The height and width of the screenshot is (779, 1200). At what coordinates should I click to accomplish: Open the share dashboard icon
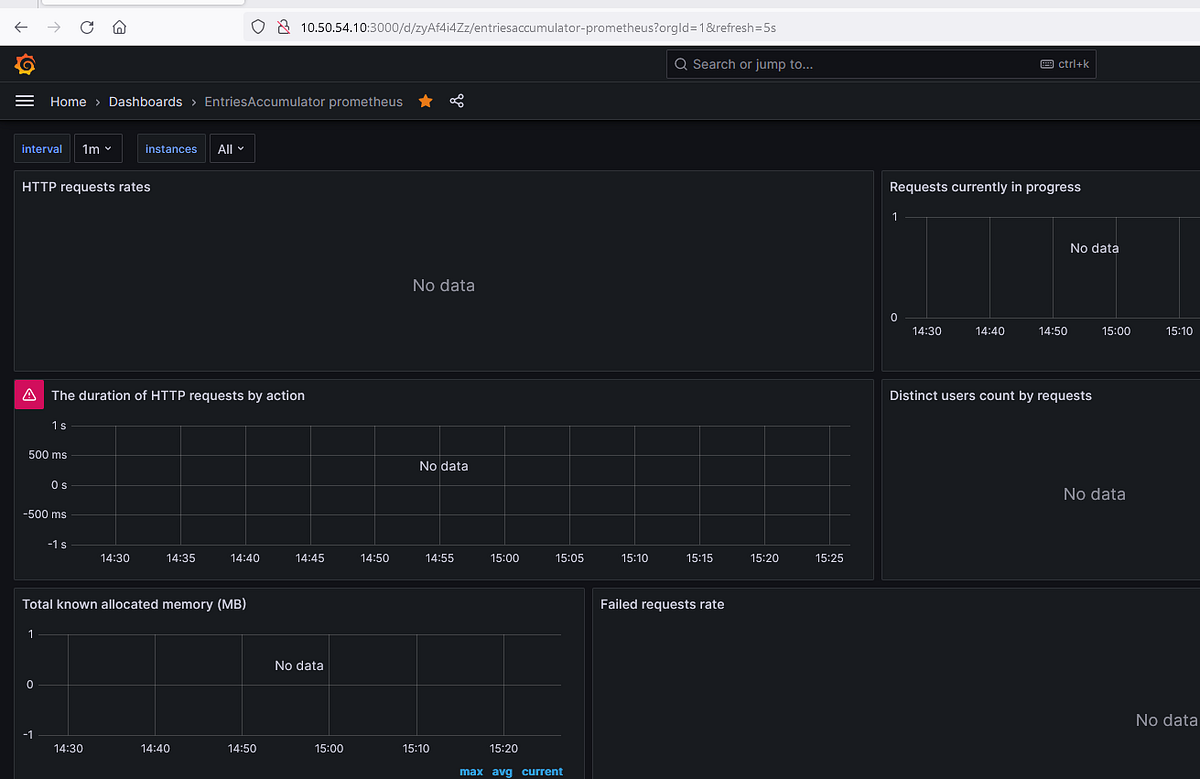(x=457, y=101)
